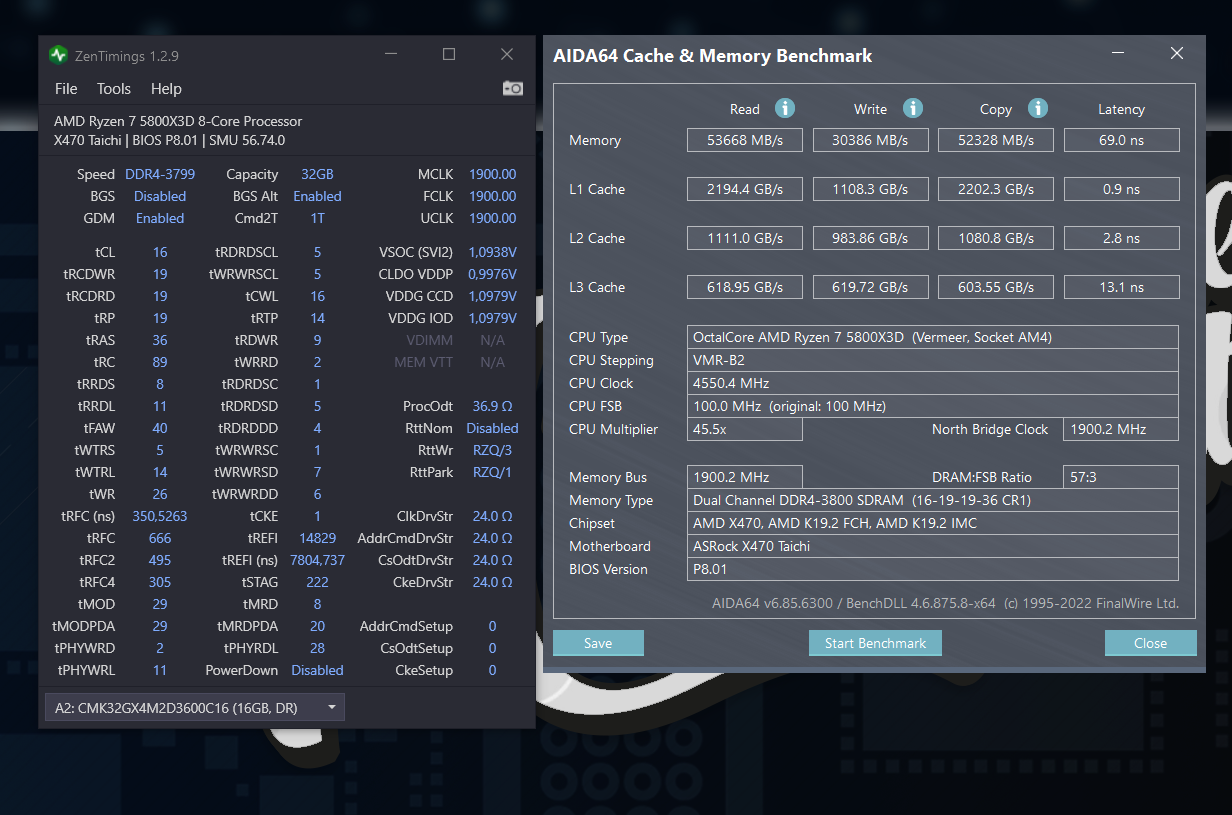Click the tSTAG value 222
Image resolution: width=1232 pixels, height=815 pixels.
pos(317,582)
